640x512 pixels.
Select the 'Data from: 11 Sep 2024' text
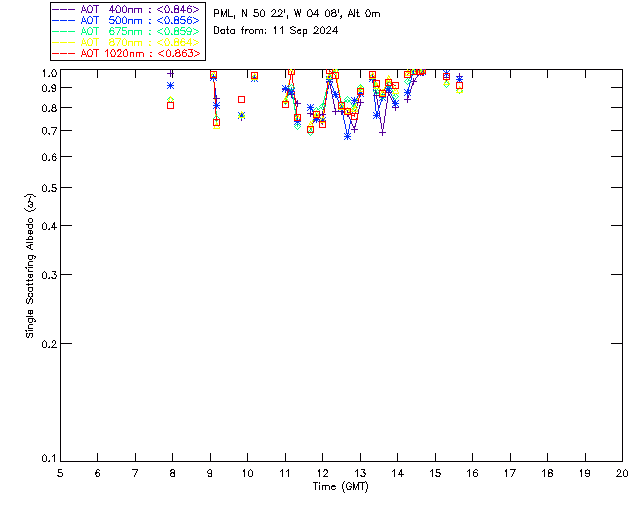tap(275, 31)
